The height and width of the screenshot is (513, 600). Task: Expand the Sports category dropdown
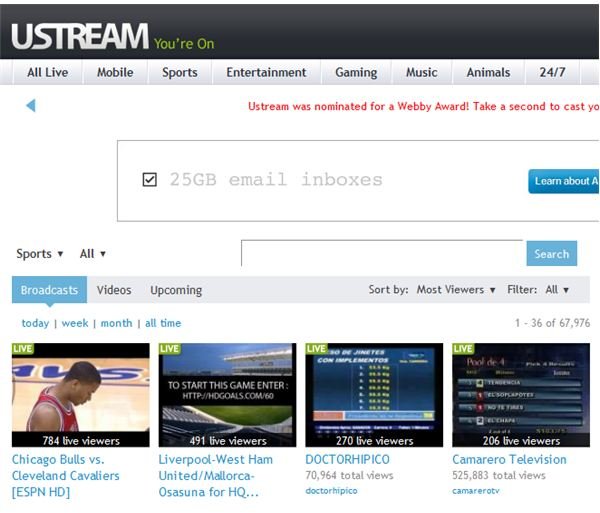39,254
